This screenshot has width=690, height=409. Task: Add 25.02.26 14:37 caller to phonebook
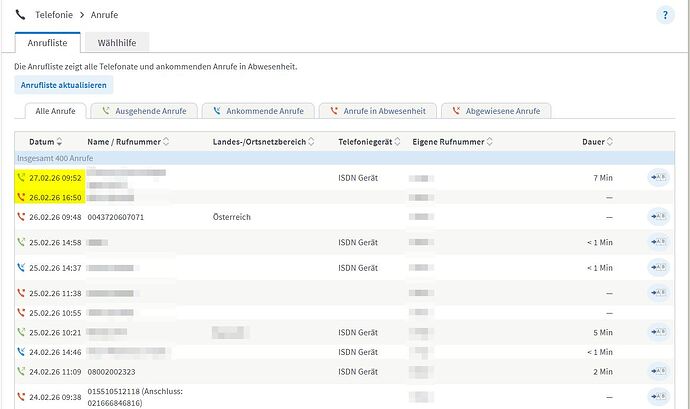coord(658,268)
